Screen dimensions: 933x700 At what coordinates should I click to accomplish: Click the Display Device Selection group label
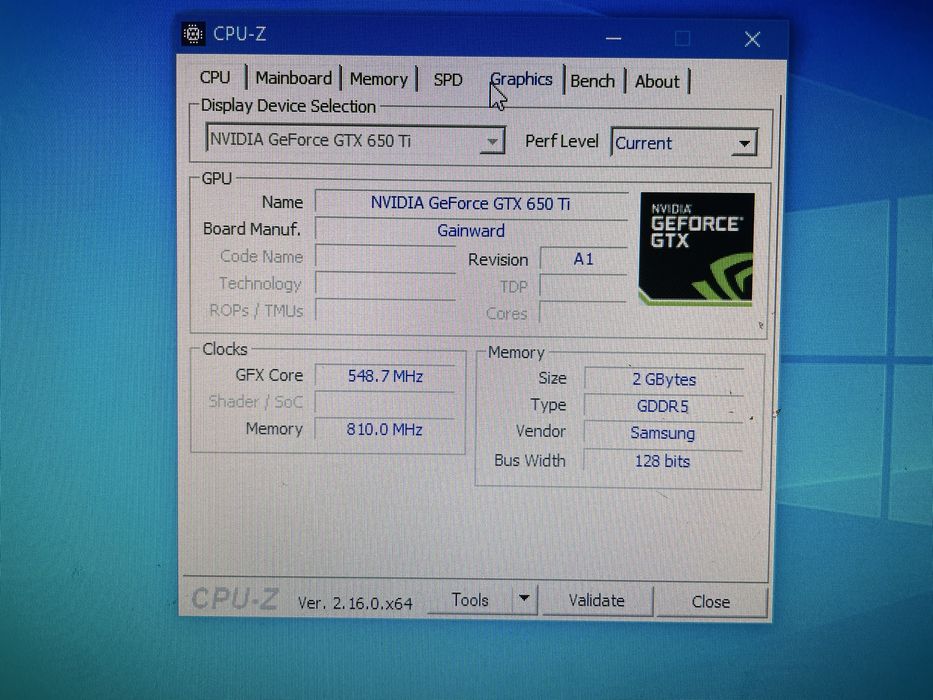point(288,106)
